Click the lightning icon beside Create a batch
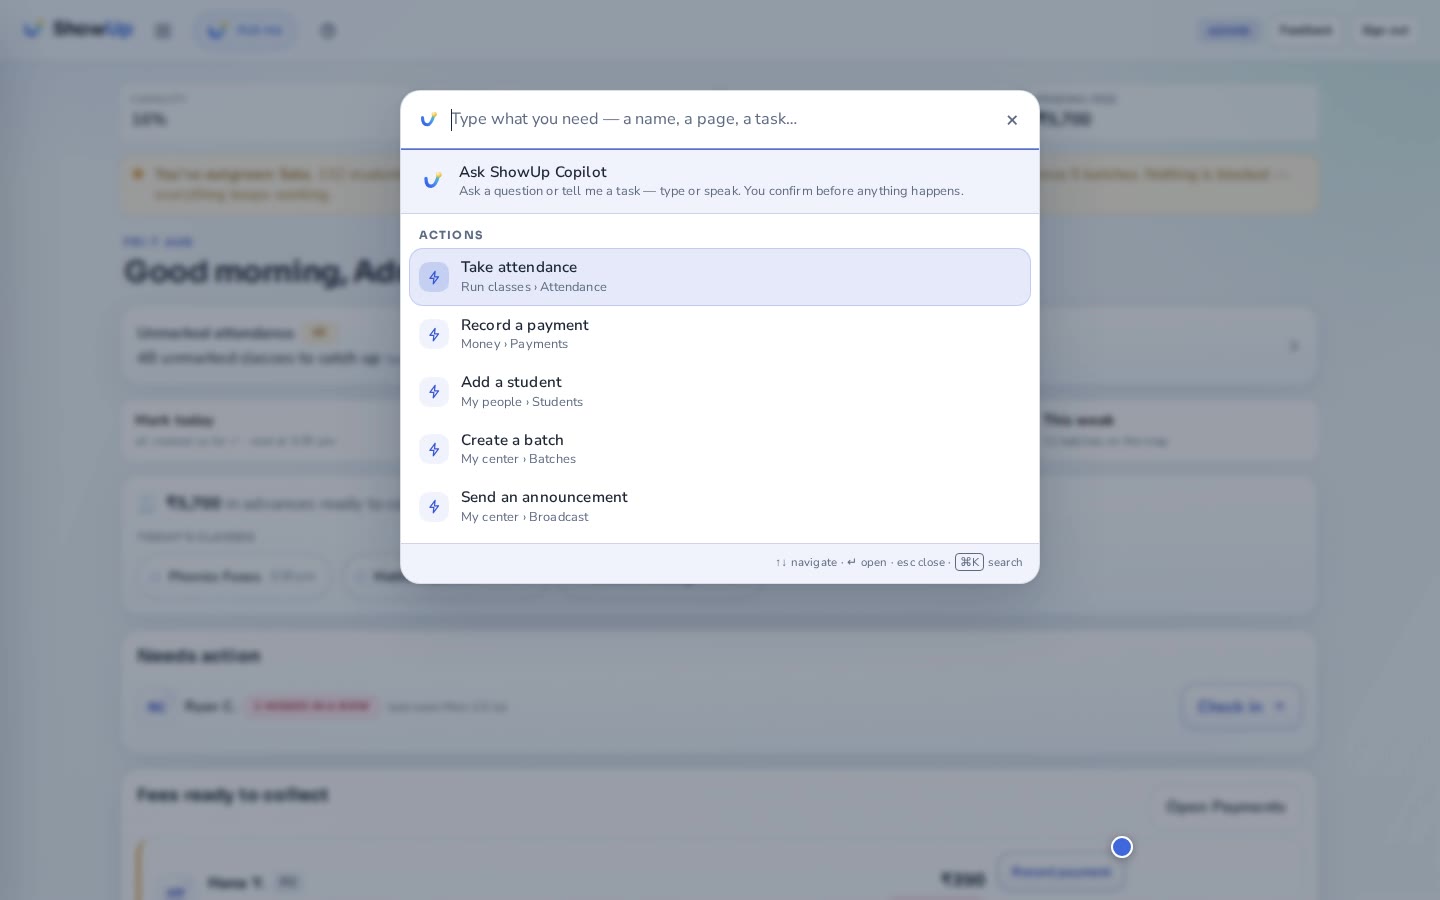 click(x=434, y=450)
